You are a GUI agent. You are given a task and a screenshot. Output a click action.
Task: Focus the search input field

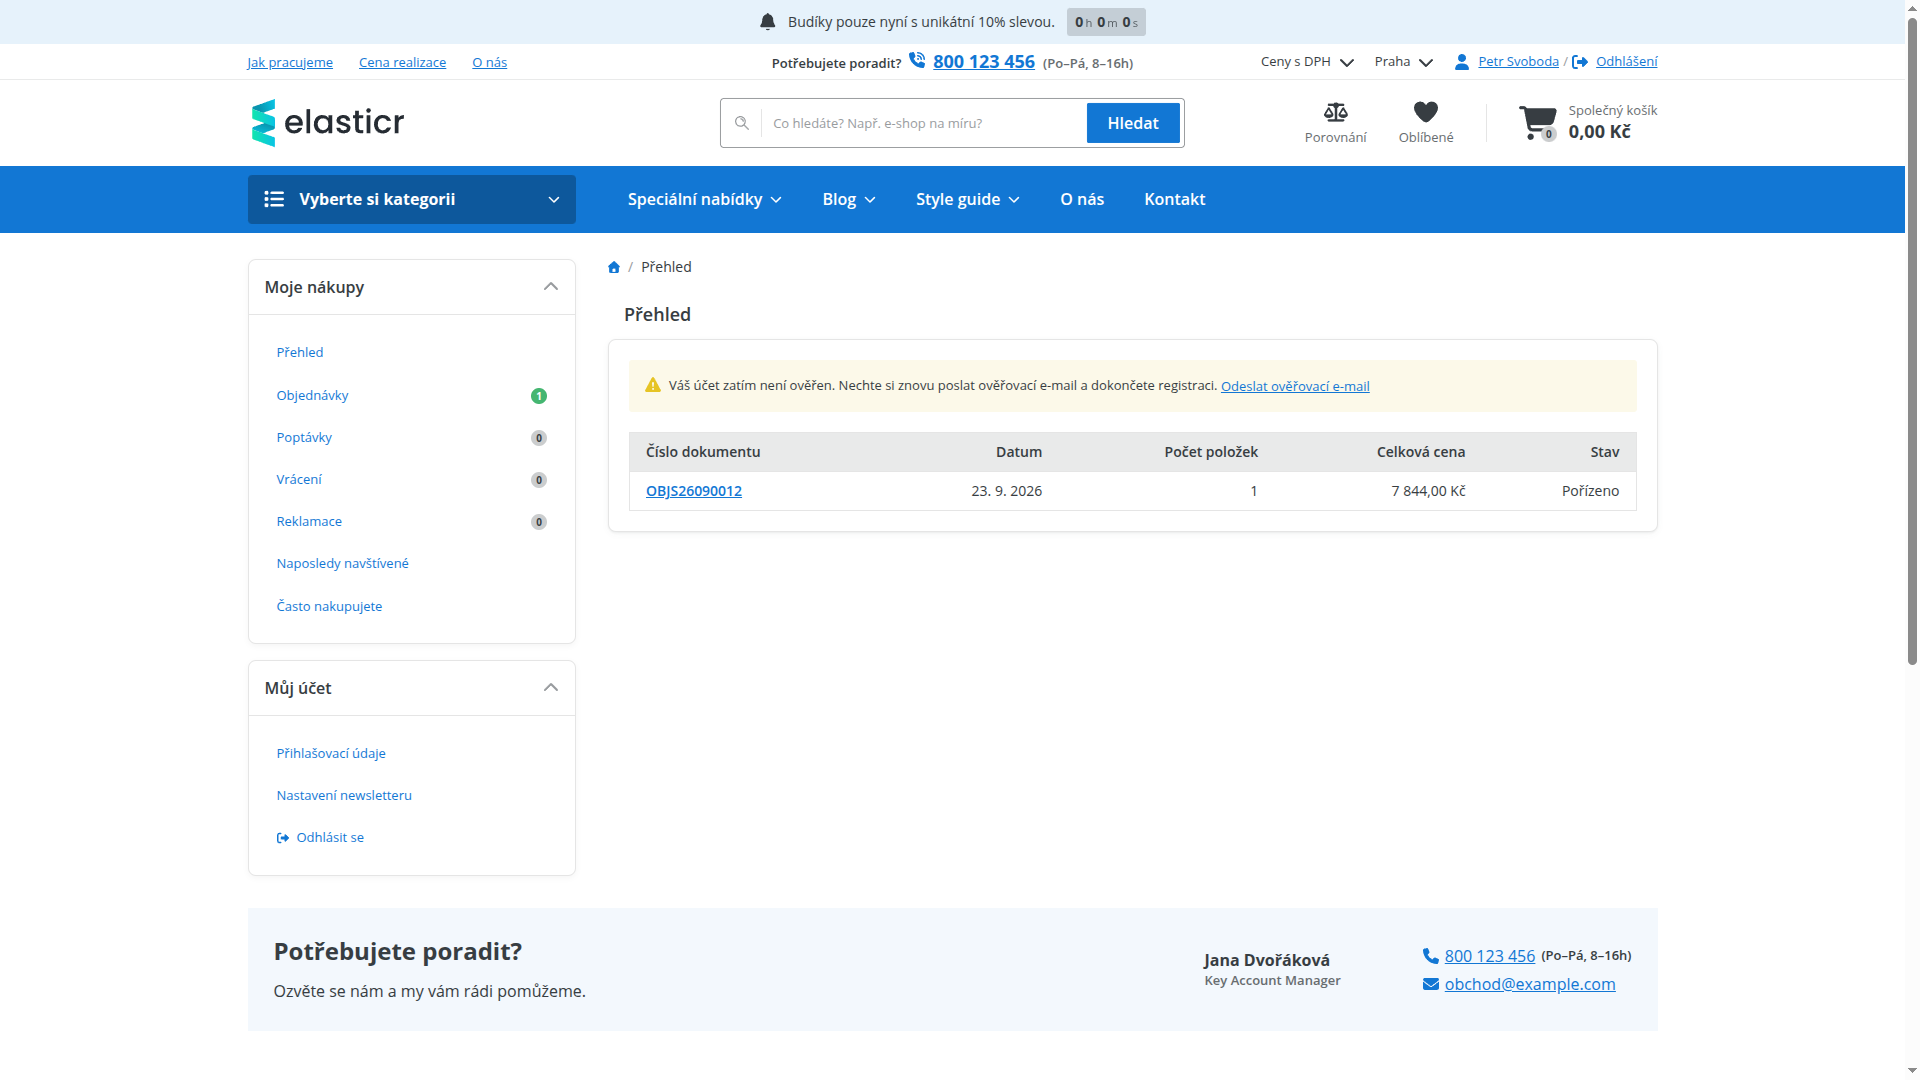(924, 123)
